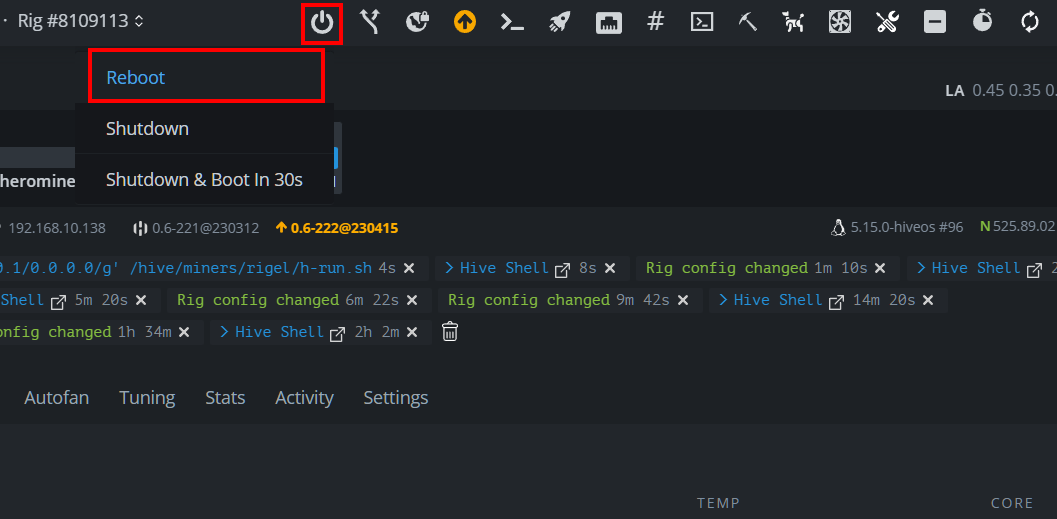Viewport: 1057px width, 519px height.
Task: Select Shutdown & Boot In 30s option
Action: 204,180
